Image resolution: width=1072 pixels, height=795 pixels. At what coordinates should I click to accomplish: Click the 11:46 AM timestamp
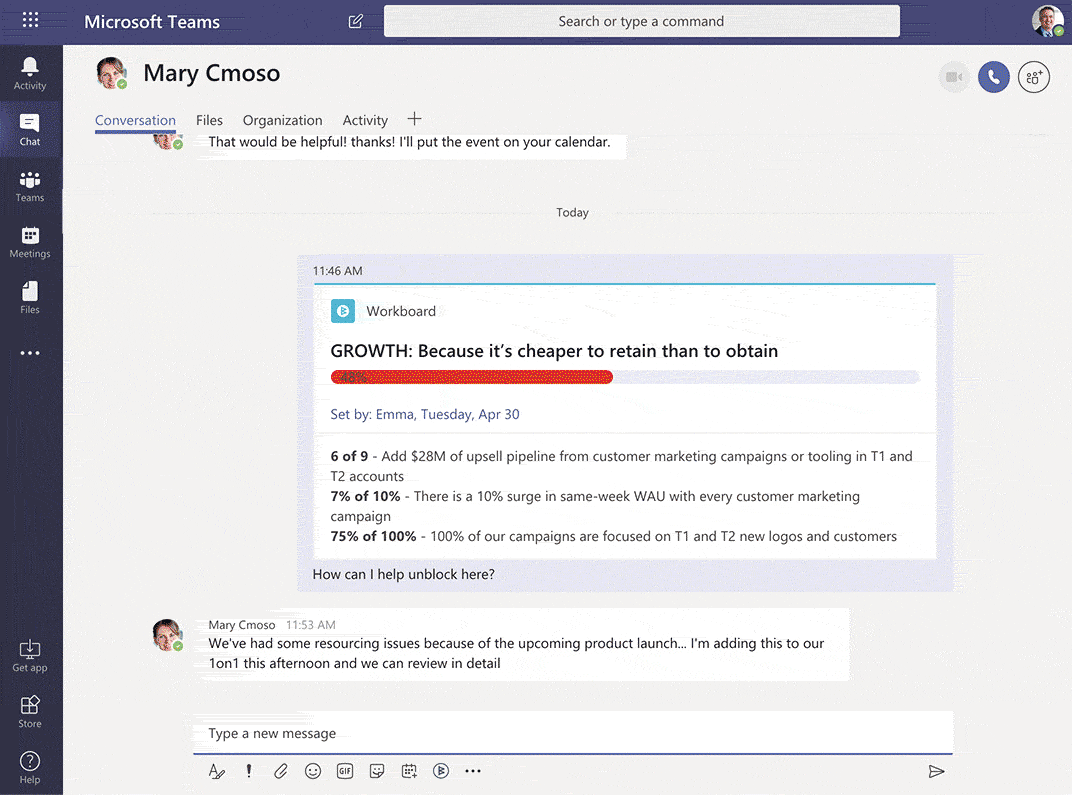pos(338,271)
